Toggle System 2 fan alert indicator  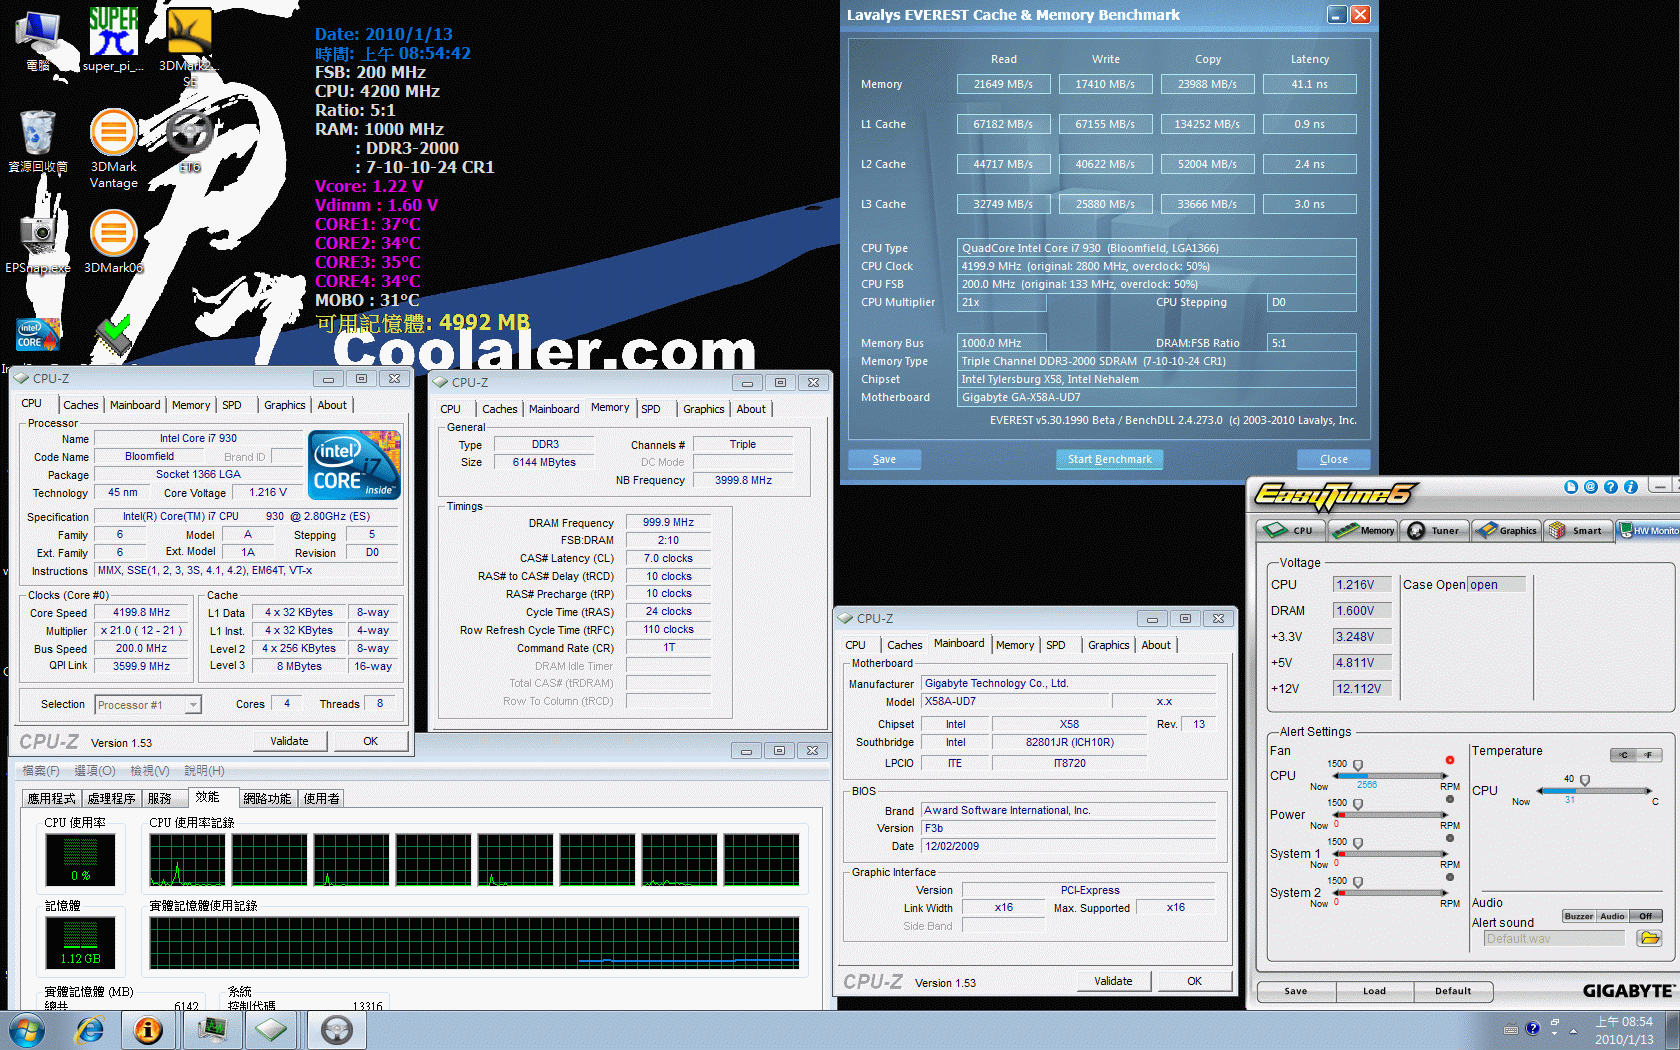[x=1449, y=878]
